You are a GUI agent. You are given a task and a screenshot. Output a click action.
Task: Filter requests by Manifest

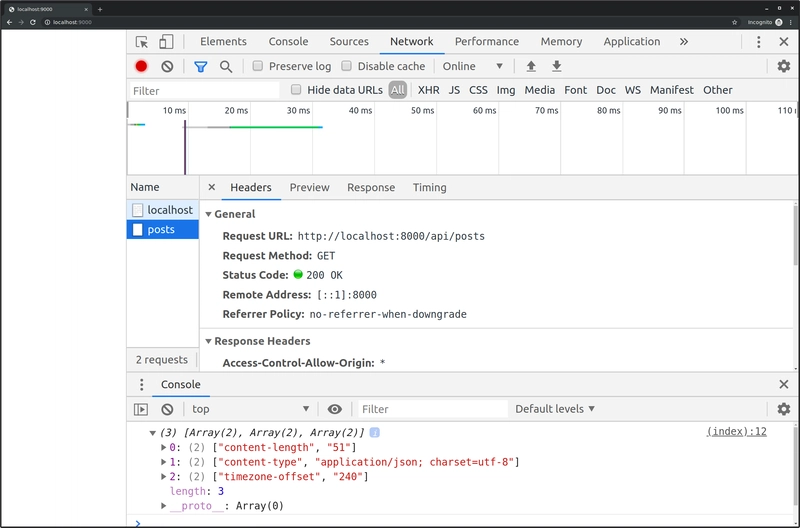click(x=671, y=90)
